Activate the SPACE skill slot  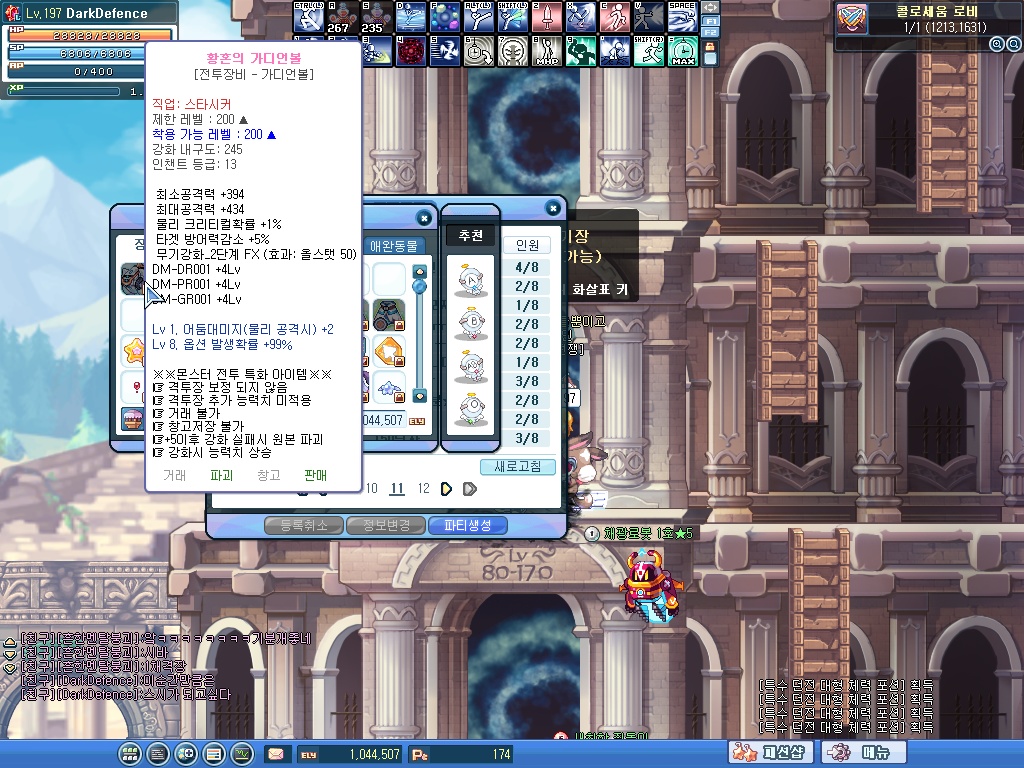point(682,17)
